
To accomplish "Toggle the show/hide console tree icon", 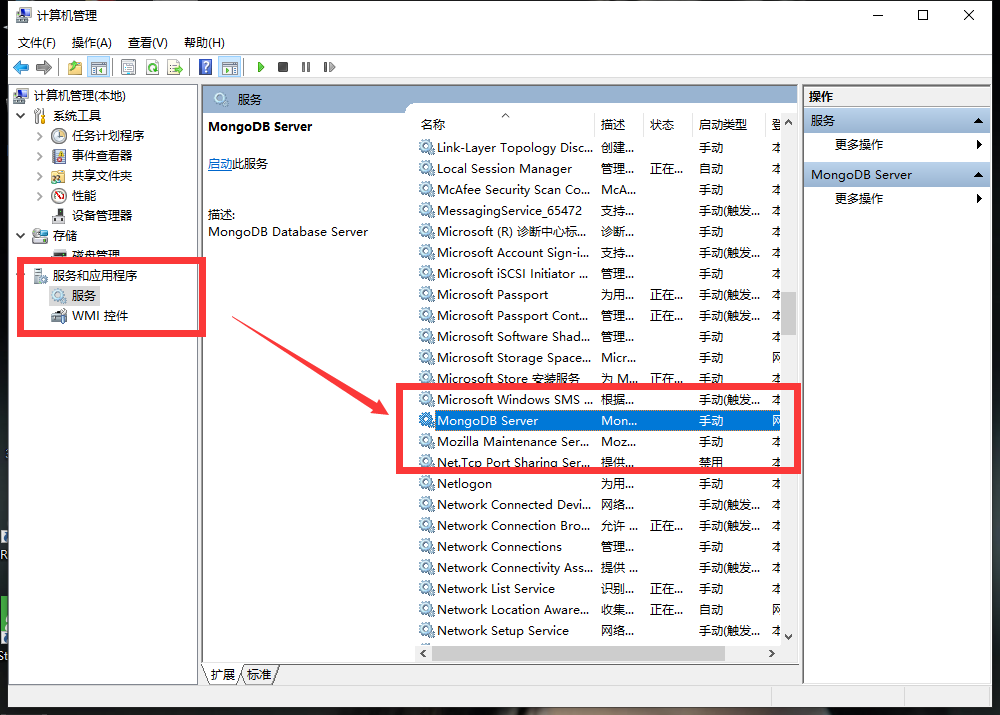I will [x=99, y=67].
